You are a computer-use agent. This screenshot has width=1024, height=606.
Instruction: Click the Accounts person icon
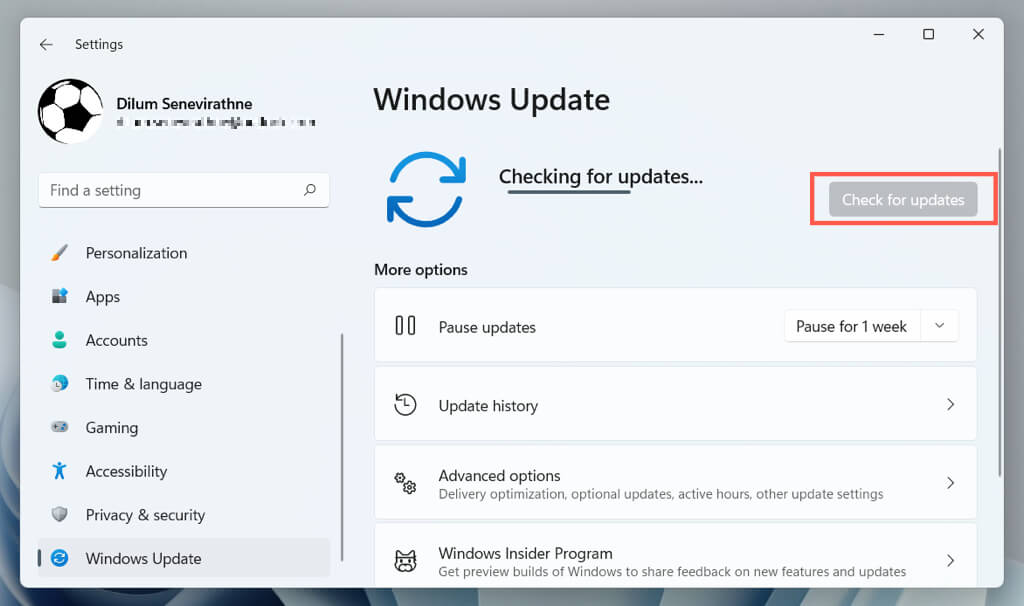pos(59,340)
